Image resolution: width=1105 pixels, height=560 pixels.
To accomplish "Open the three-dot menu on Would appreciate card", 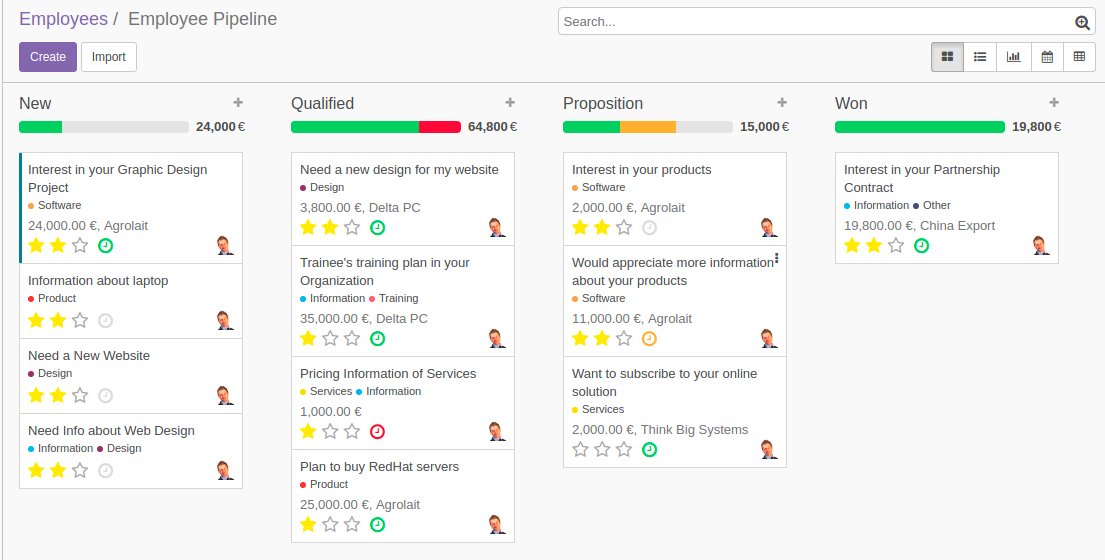I will click(777, 259).
